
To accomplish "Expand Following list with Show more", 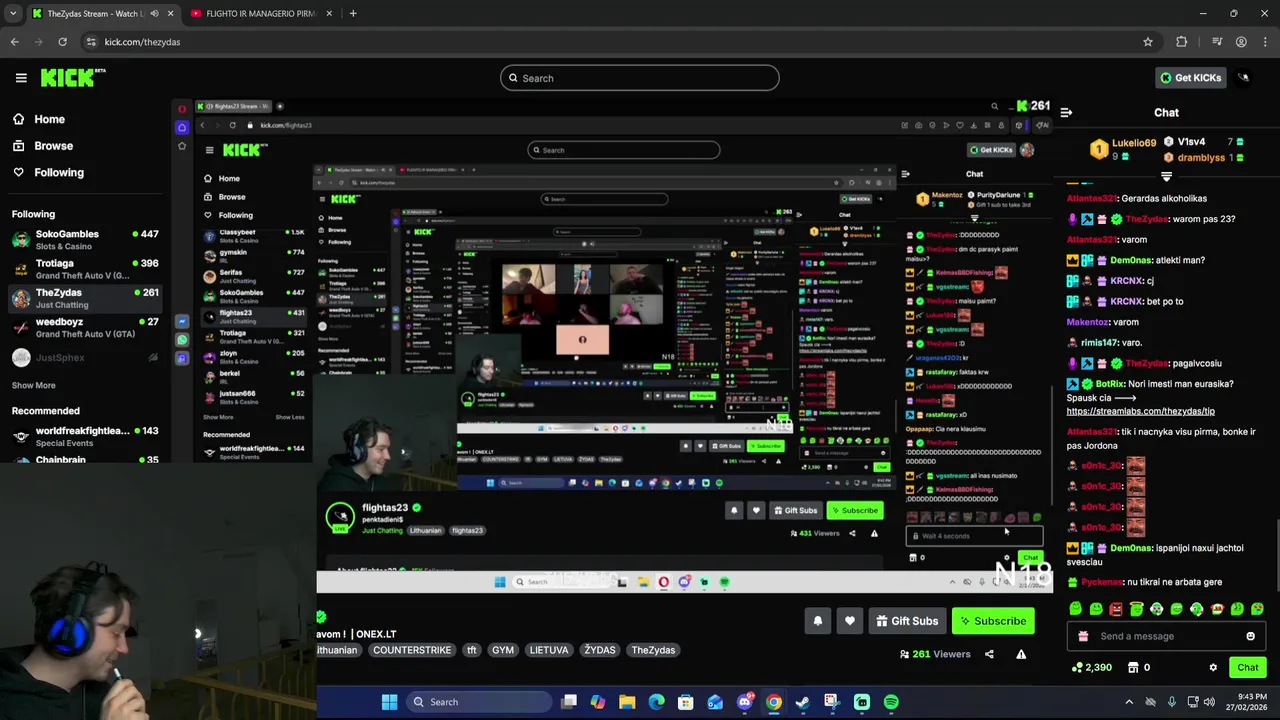I will click(33, 385).
